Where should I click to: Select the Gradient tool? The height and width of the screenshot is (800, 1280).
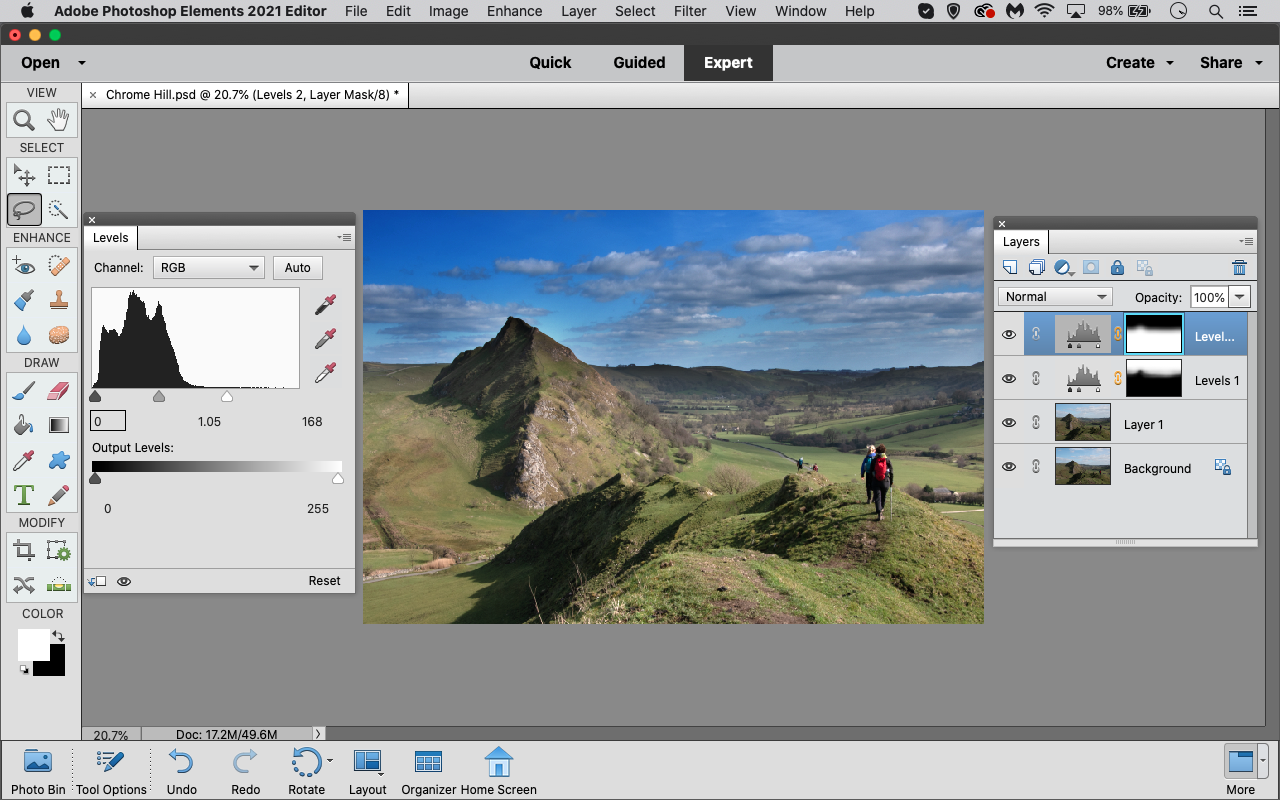(x=59, y=425)
